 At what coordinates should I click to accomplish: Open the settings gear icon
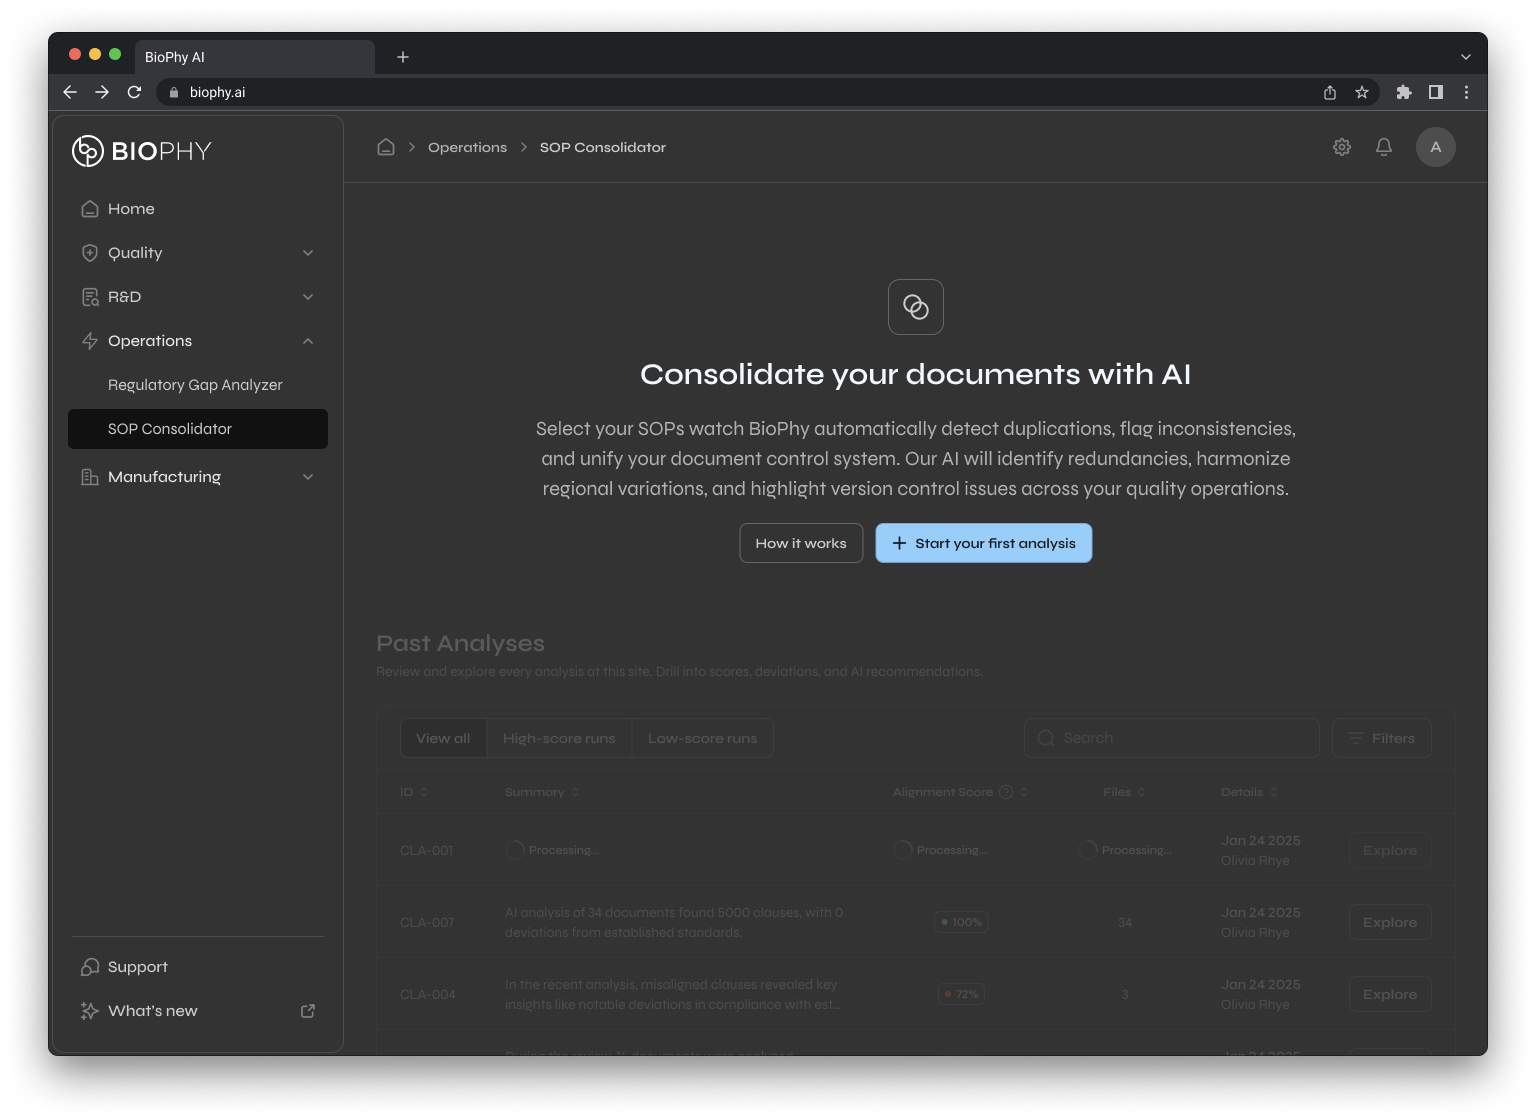pos(1341,147)
